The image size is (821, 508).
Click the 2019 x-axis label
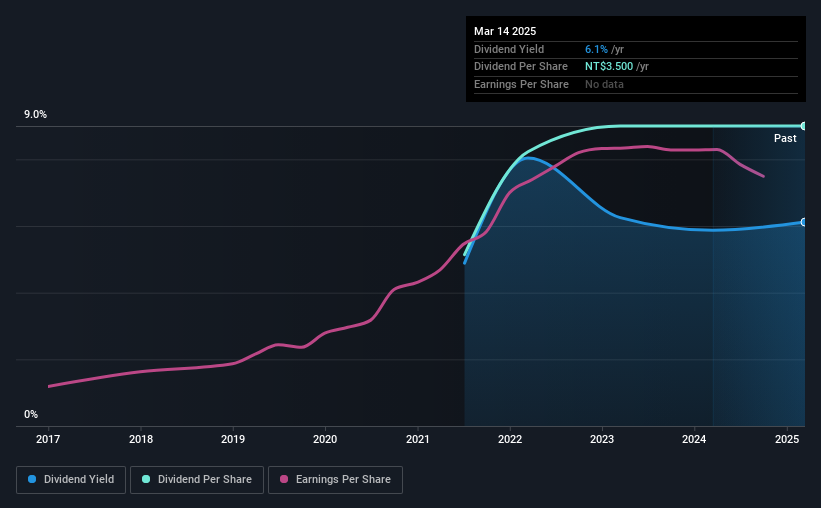coord(233,439)
